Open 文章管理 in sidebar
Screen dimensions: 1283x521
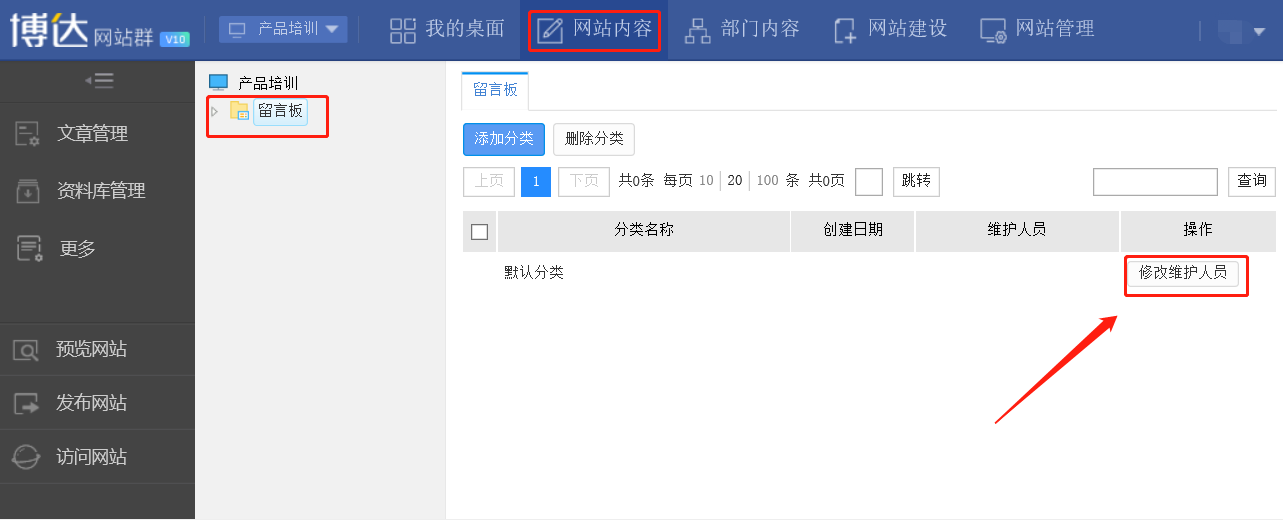tap(97, 133)
